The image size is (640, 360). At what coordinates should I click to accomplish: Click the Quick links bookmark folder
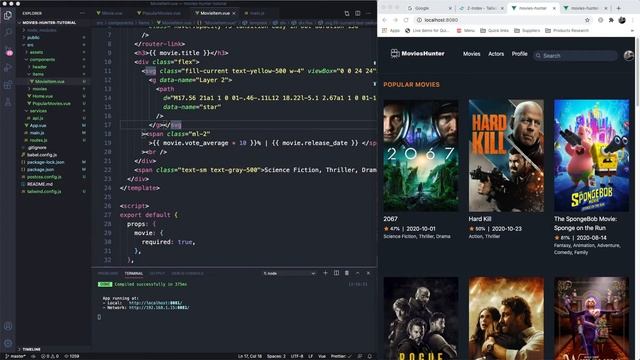click(494, 31)
